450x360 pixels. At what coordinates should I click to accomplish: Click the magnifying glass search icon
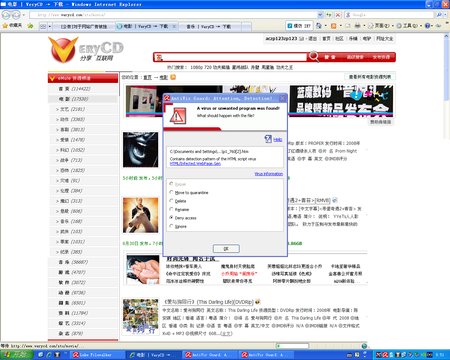click(314, 57)
